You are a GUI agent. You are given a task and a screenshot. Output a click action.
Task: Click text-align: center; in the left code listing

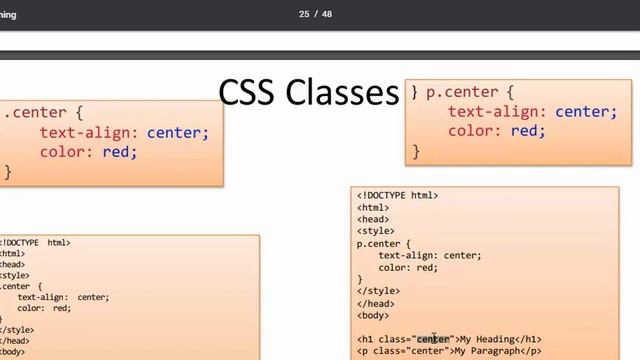63,297
